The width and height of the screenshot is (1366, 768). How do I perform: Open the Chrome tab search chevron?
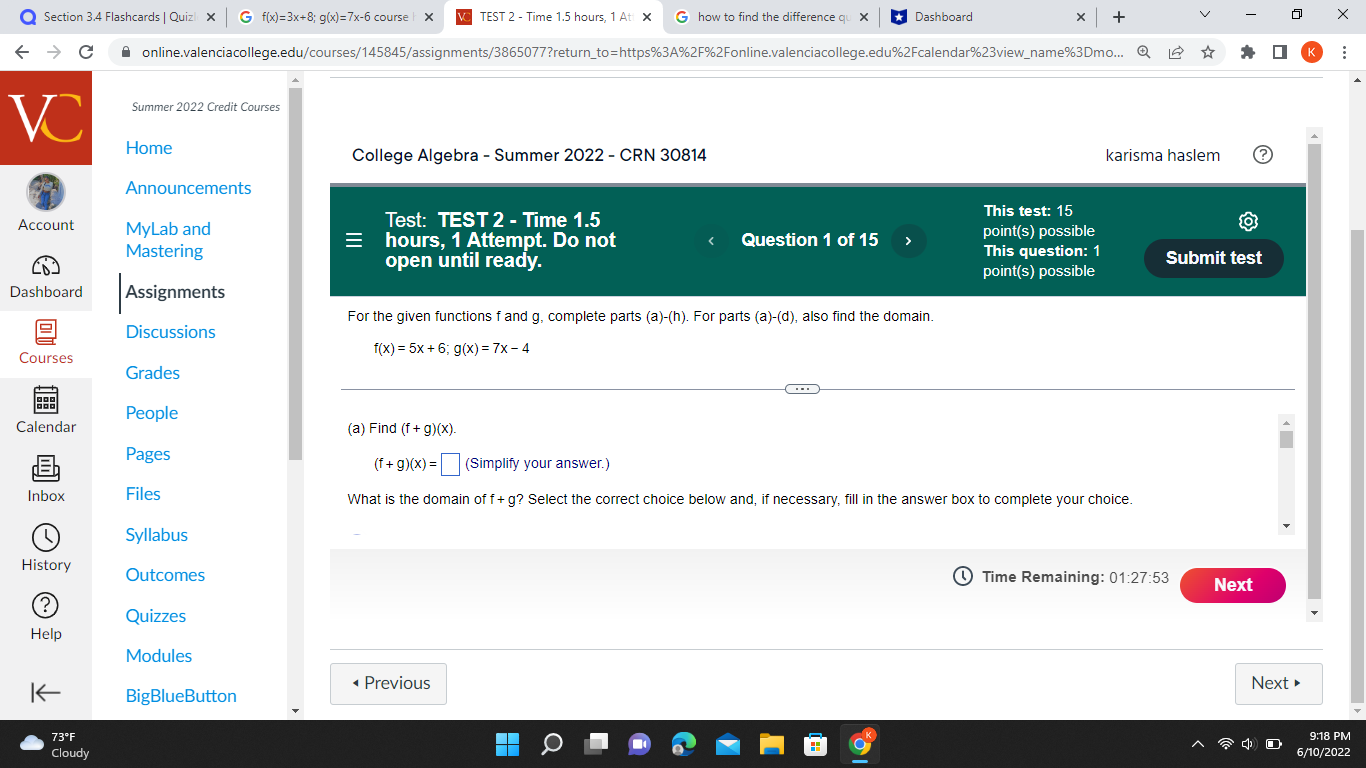1203,16
